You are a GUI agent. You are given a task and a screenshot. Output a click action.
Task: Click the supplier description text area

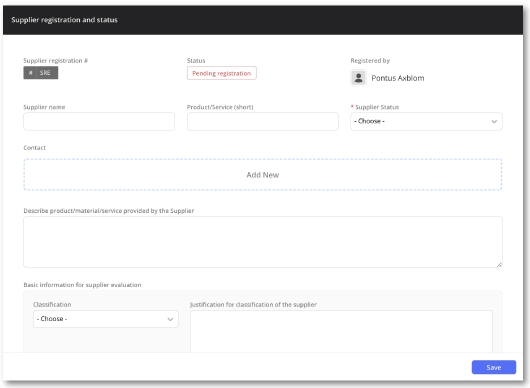(263, 242)
